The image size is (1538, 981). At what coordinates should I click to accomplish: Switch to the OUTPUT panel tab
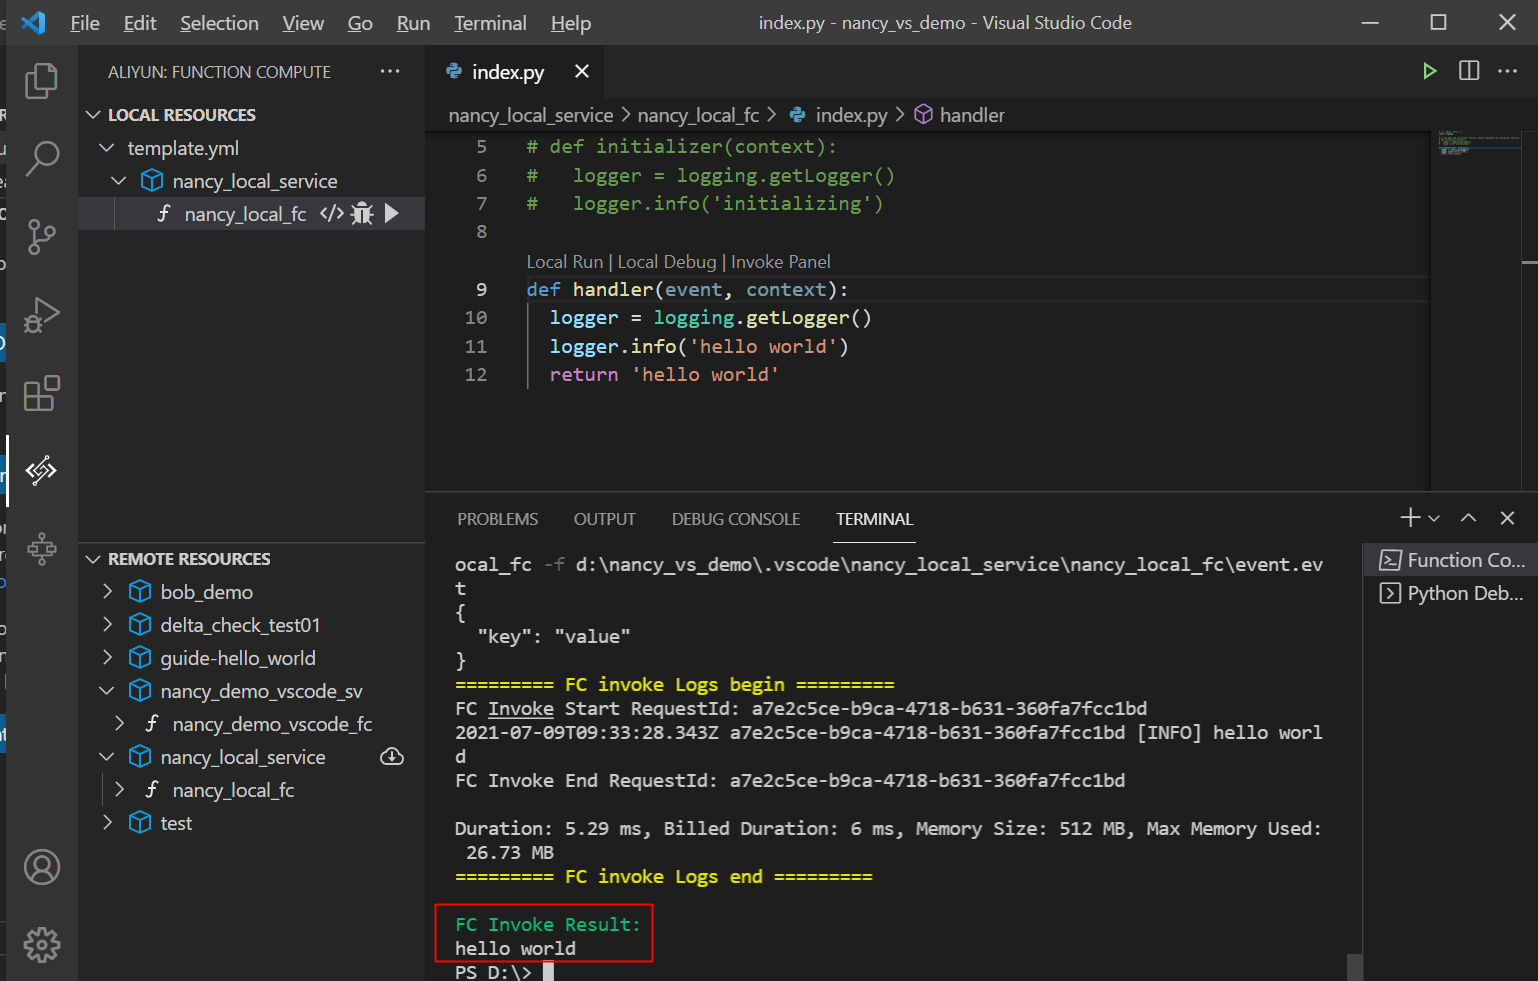pos(604,519)
